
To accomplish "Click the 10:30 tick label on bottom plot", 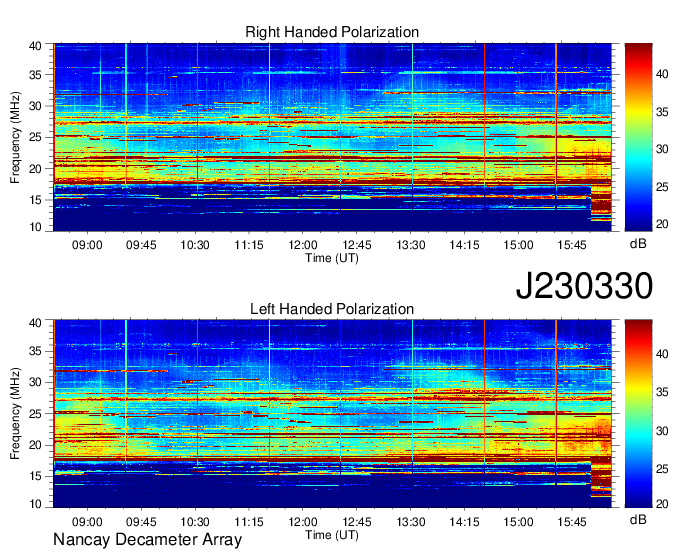I will tap(195, 522).
